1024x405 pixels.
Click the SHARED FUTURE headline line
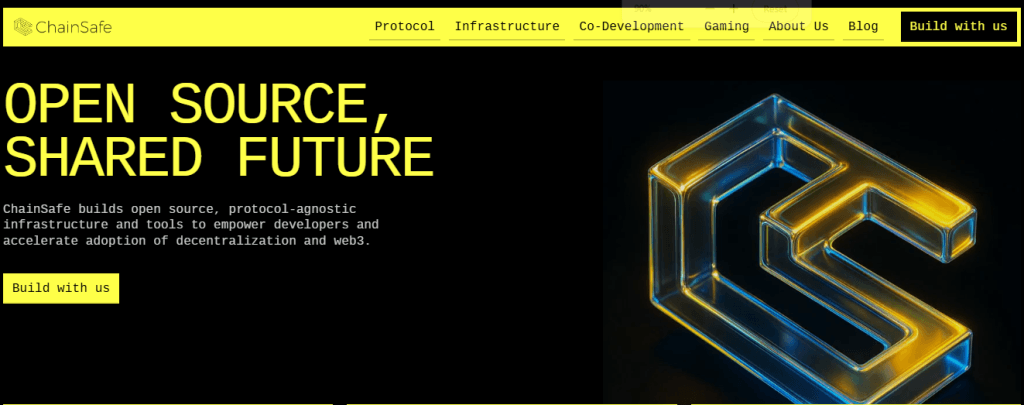(x=218, y=155)
